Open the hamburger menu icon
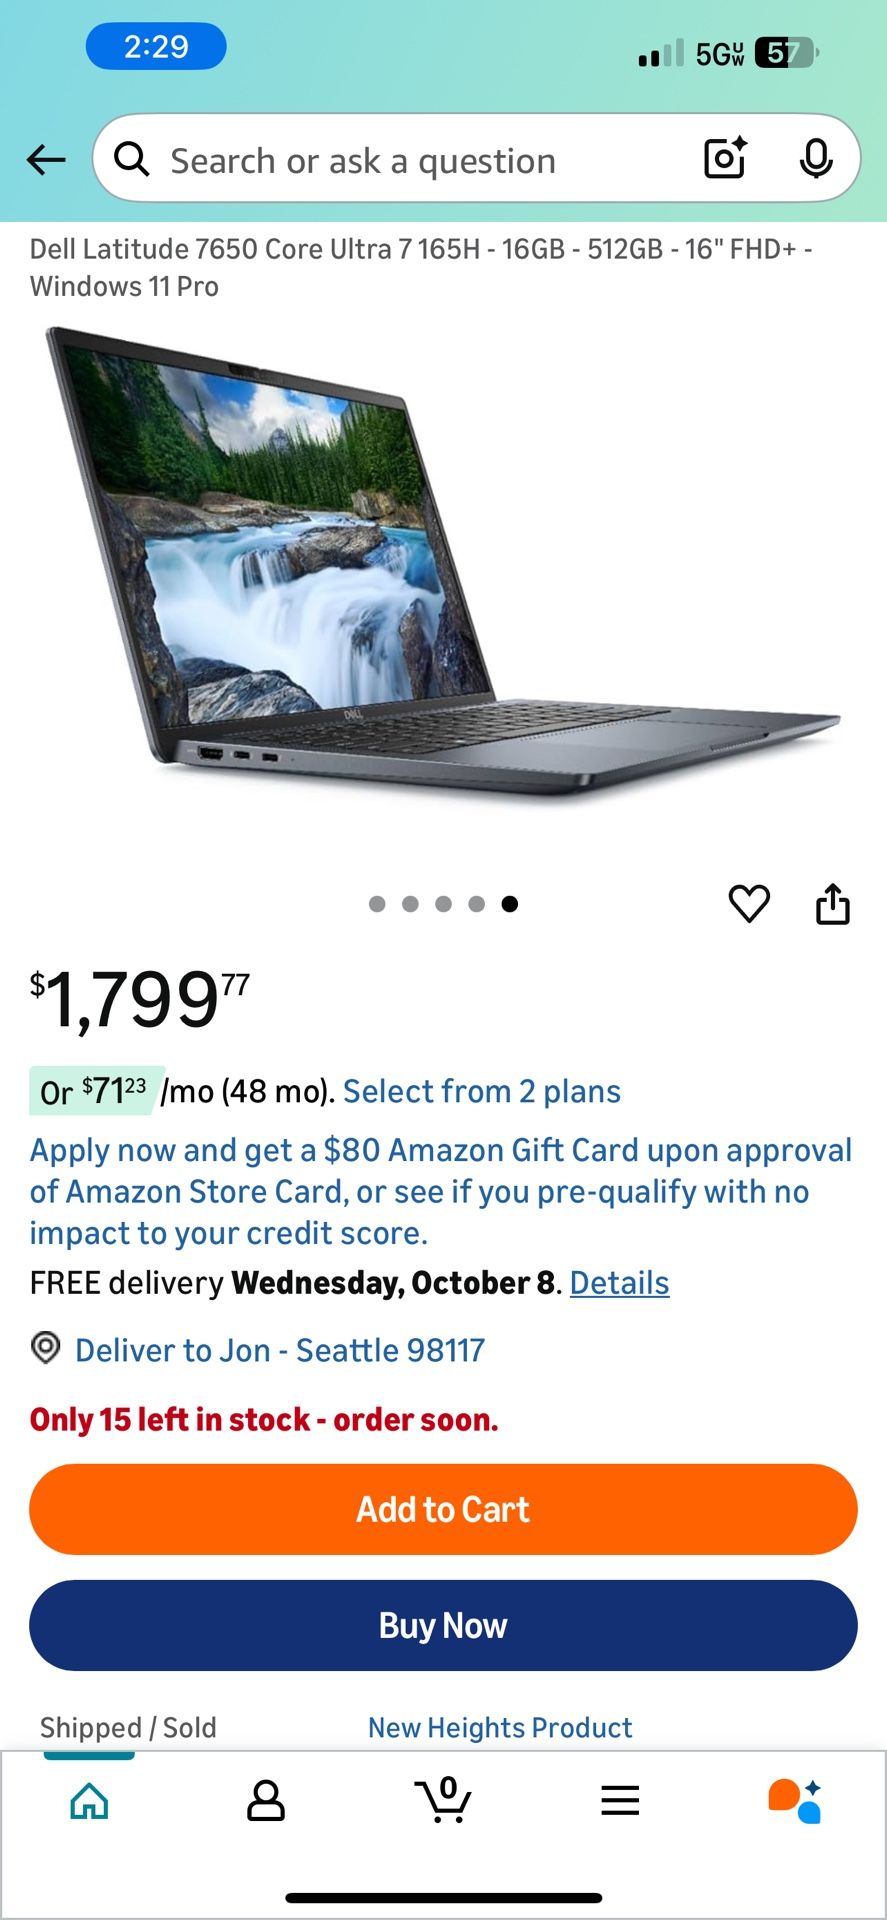Image resolution: width=887 pixels, height=1920 pixels. [620, 1800]
